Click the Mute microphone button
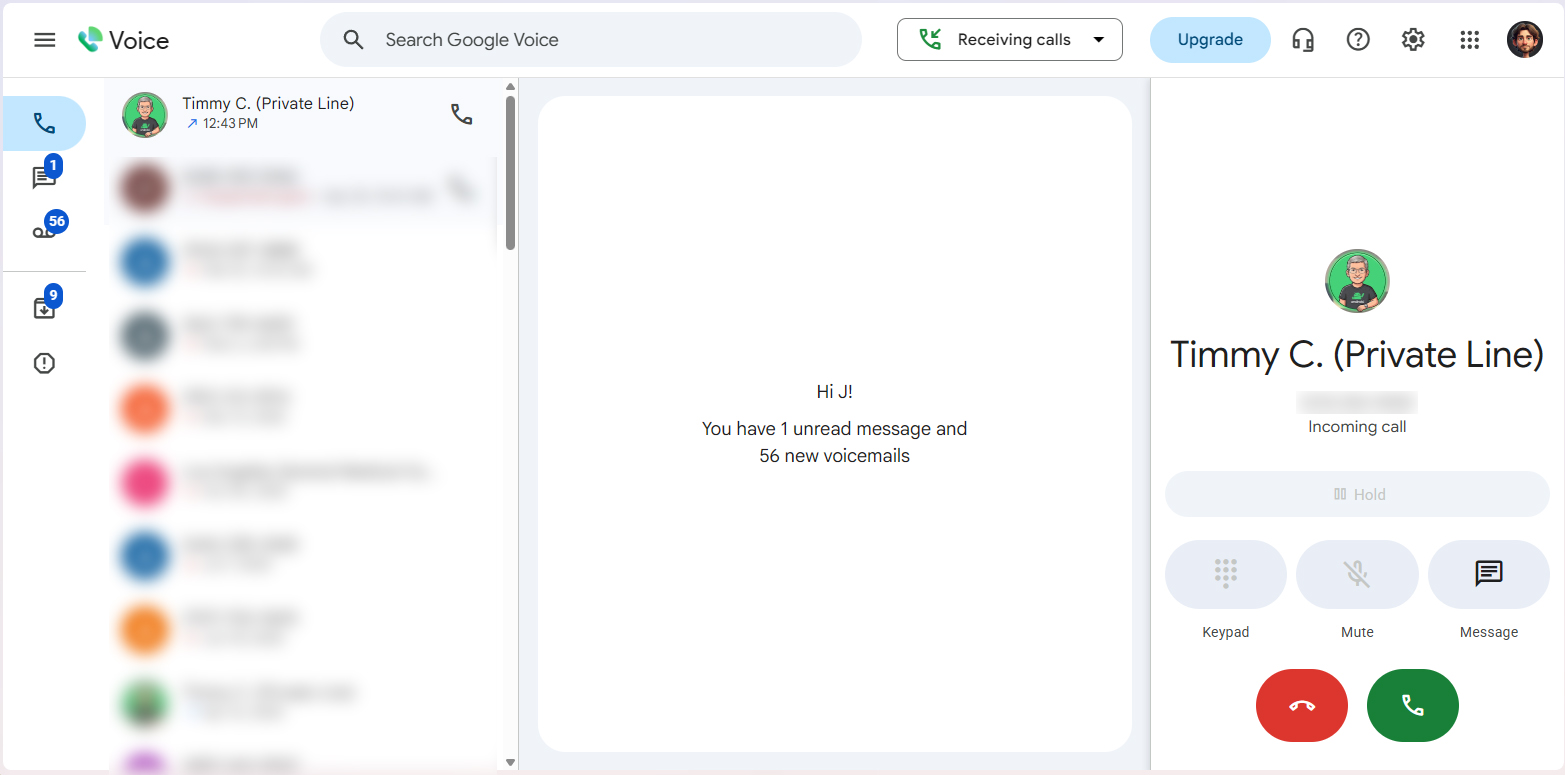The image size is (1565, 775). click(x=1357, y=574)
